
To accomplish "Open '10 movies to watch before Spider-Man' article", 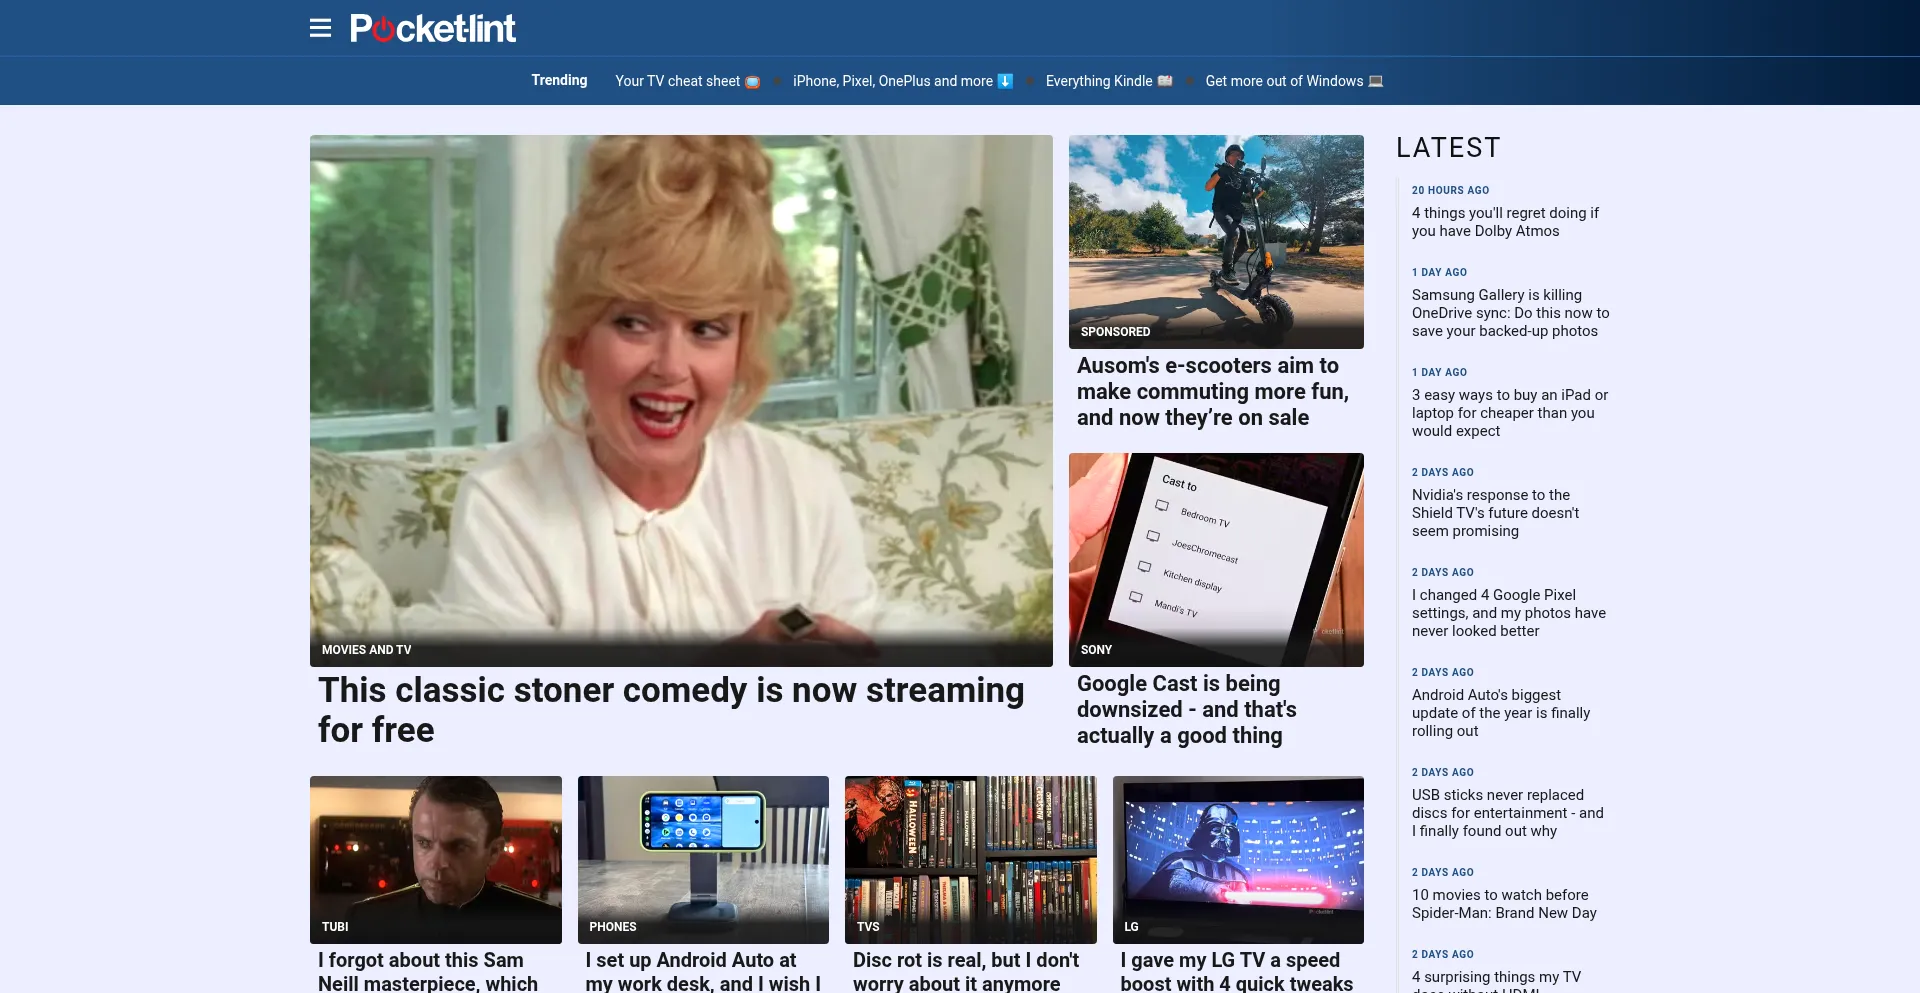I will tap(1504, 904).
